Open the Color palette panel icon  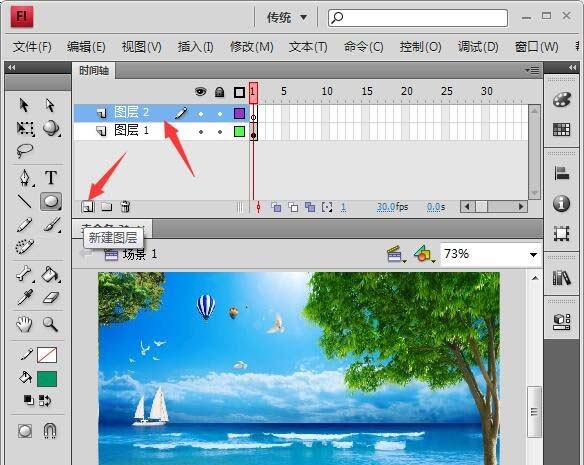562,100
